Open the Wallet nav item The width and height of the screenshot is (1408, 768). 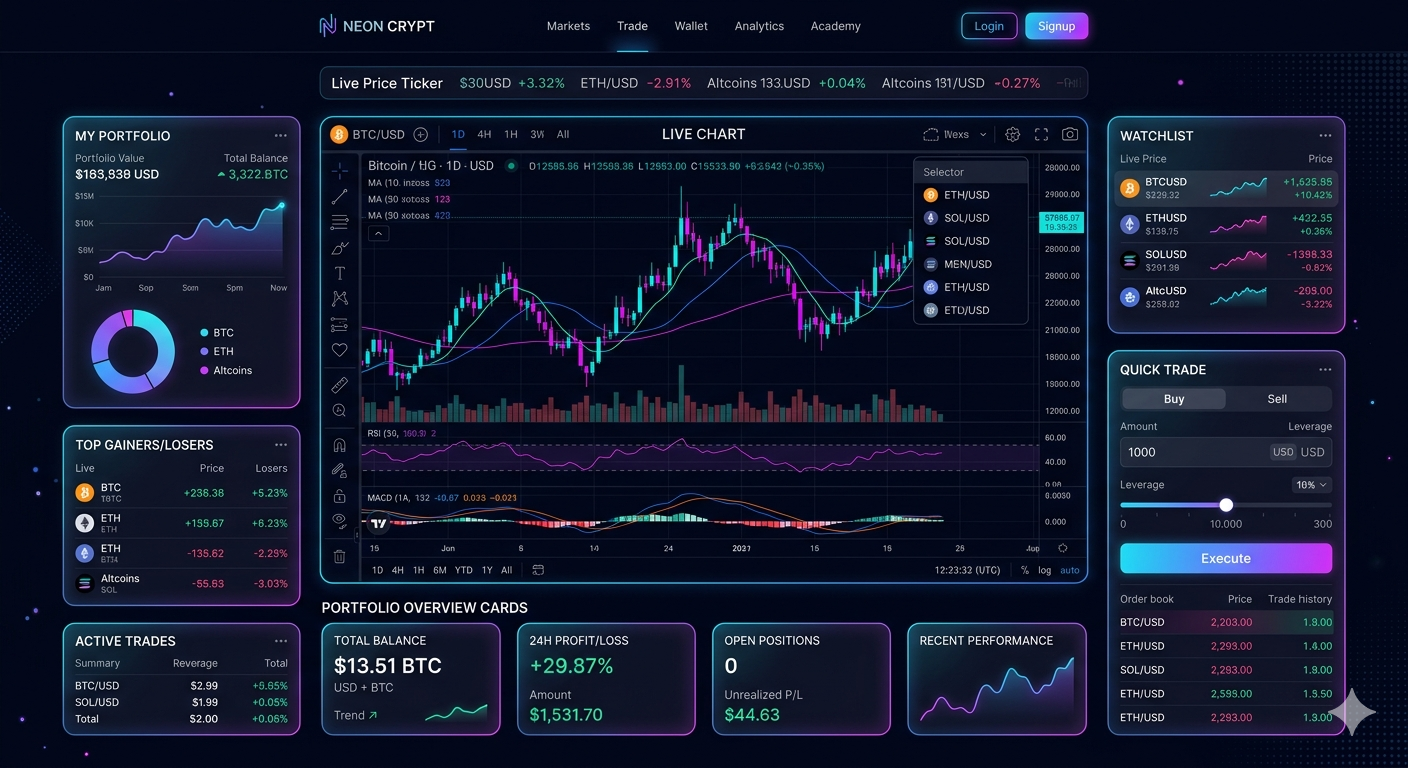pos(691,26)
